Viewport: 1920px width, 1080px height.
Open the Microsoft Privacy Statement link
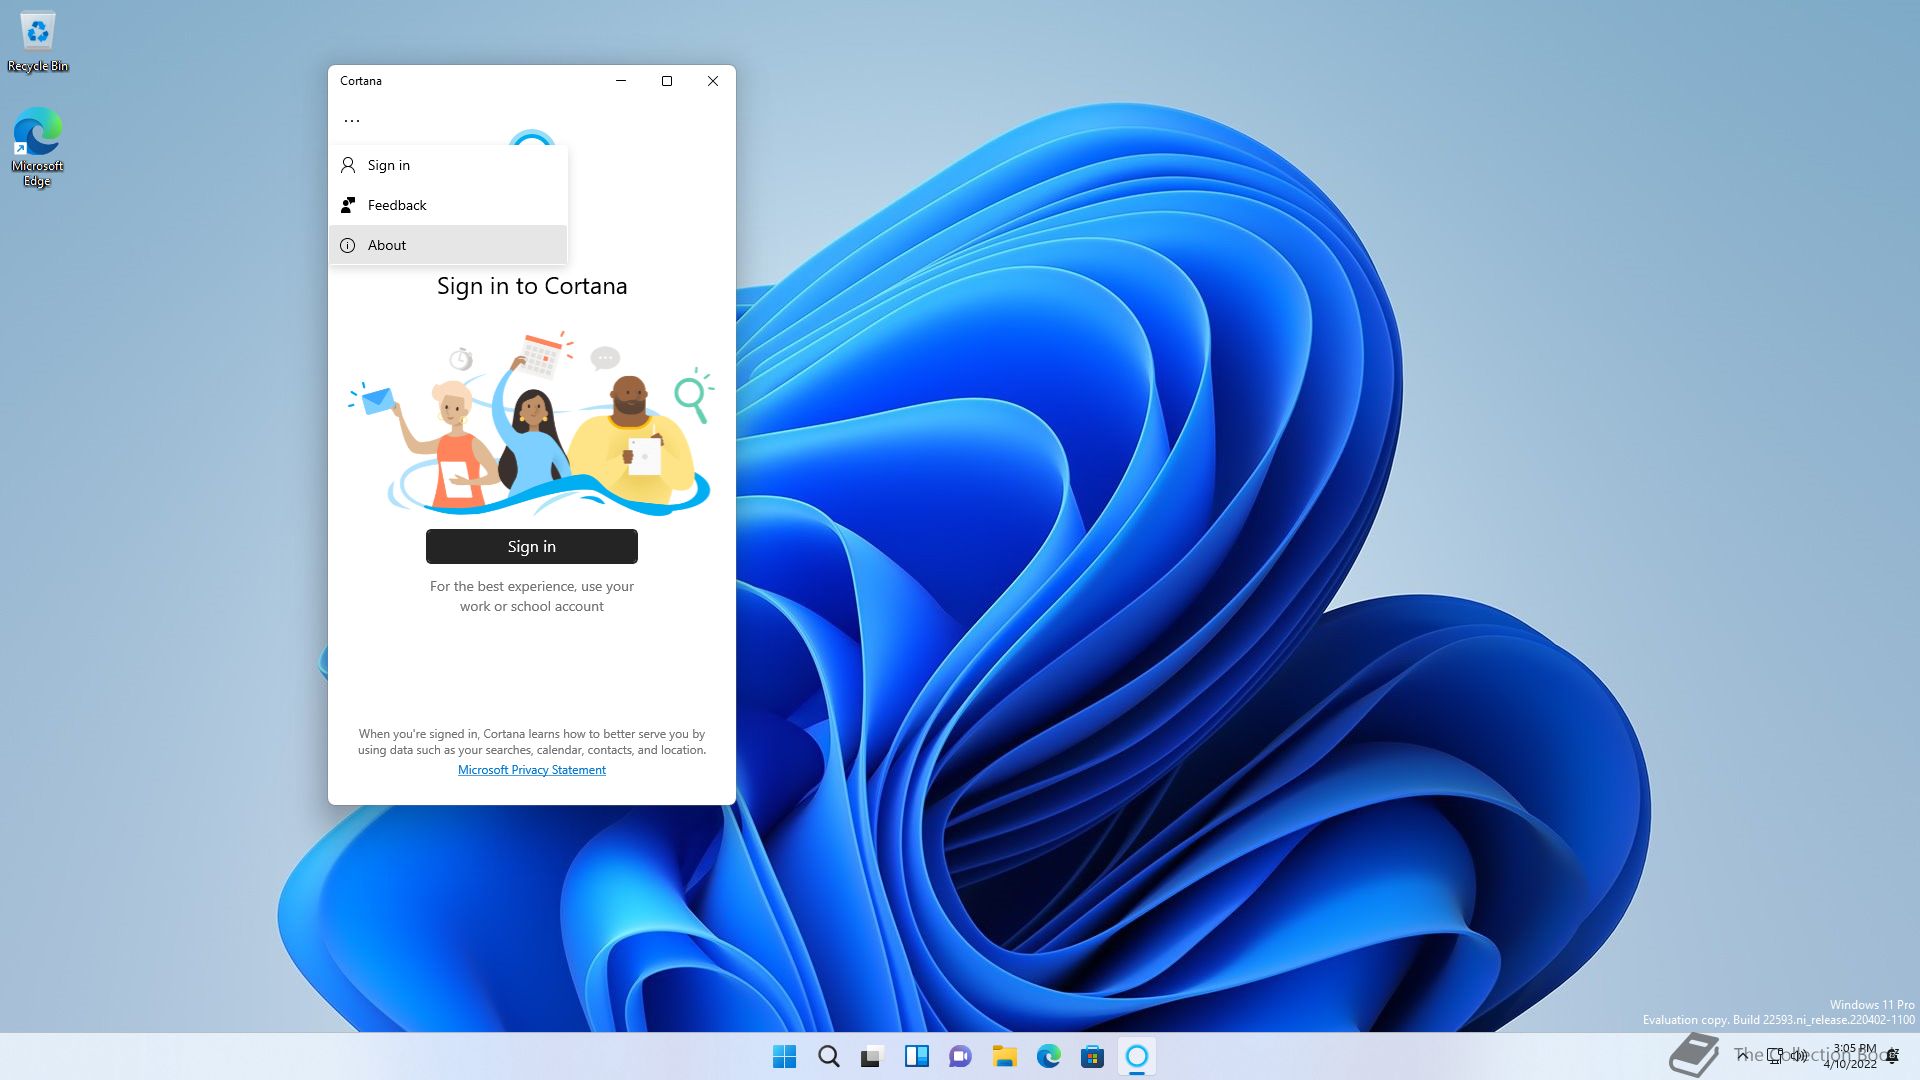click(x=531, y=770)
